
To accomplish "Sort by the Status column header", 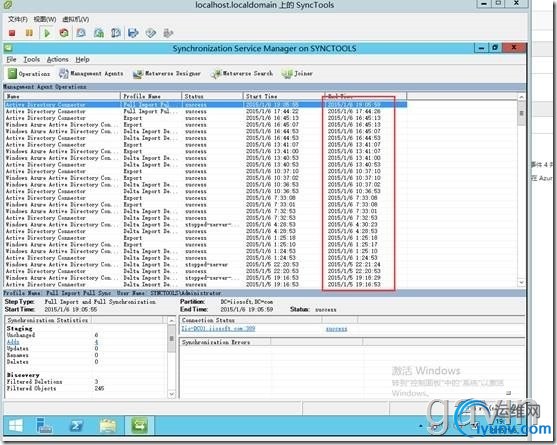I will (212, 96).
